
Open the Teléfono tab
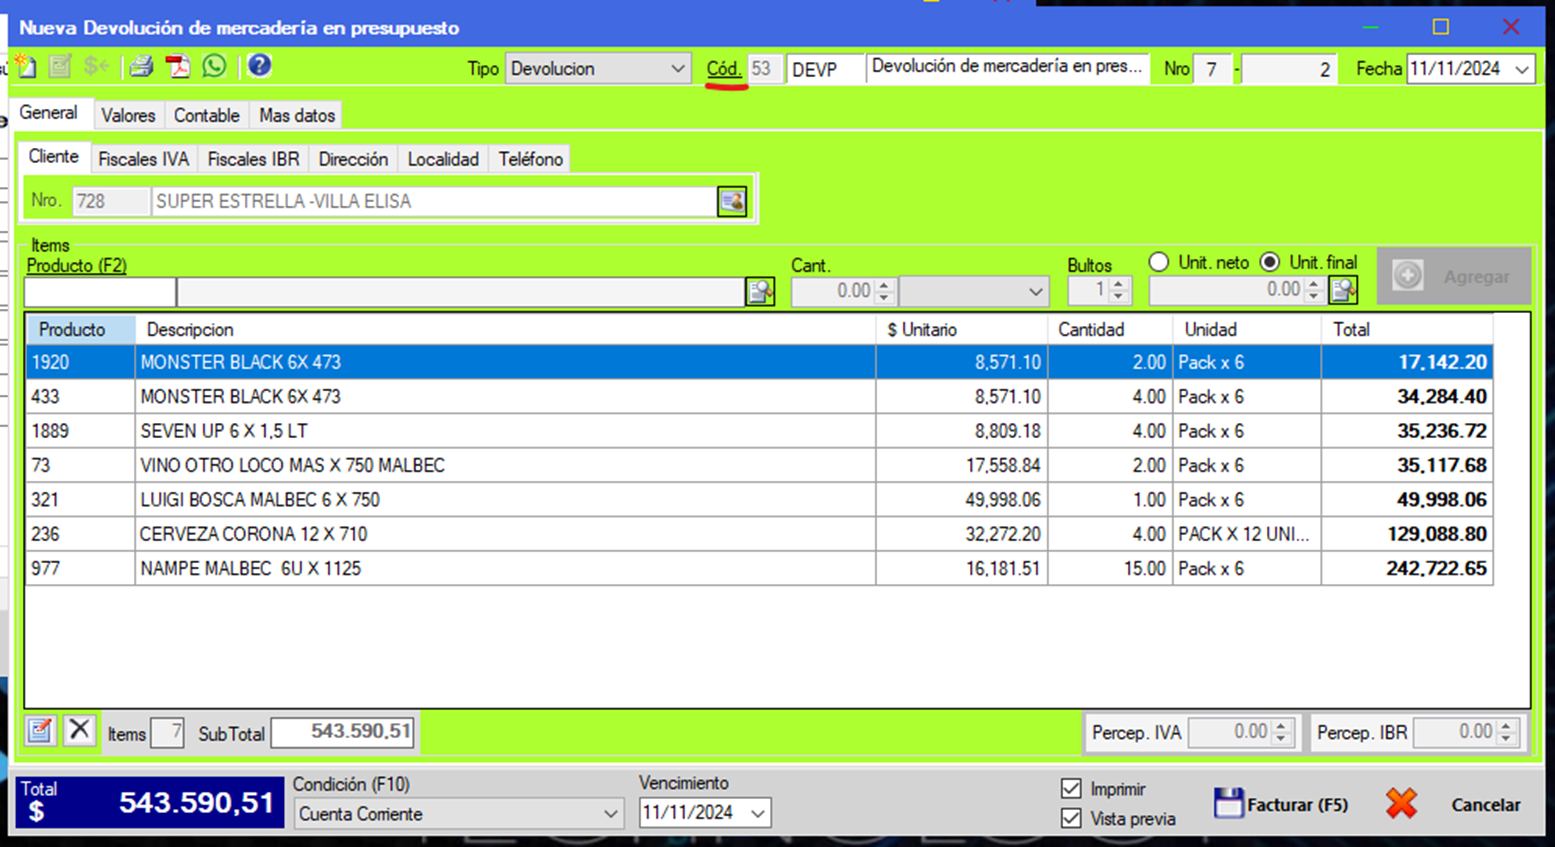coord(531,159)
